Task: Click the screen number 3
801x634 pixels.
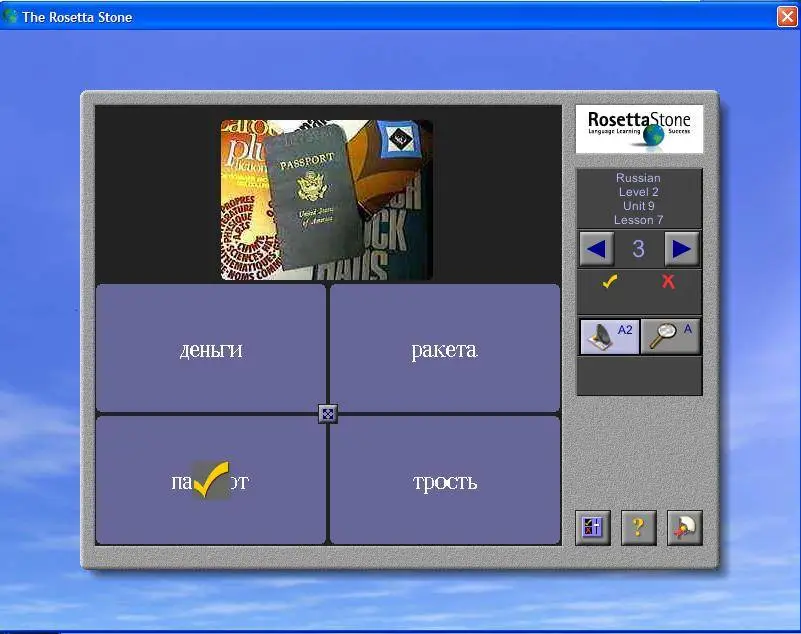Action: [x=639, y=249]
